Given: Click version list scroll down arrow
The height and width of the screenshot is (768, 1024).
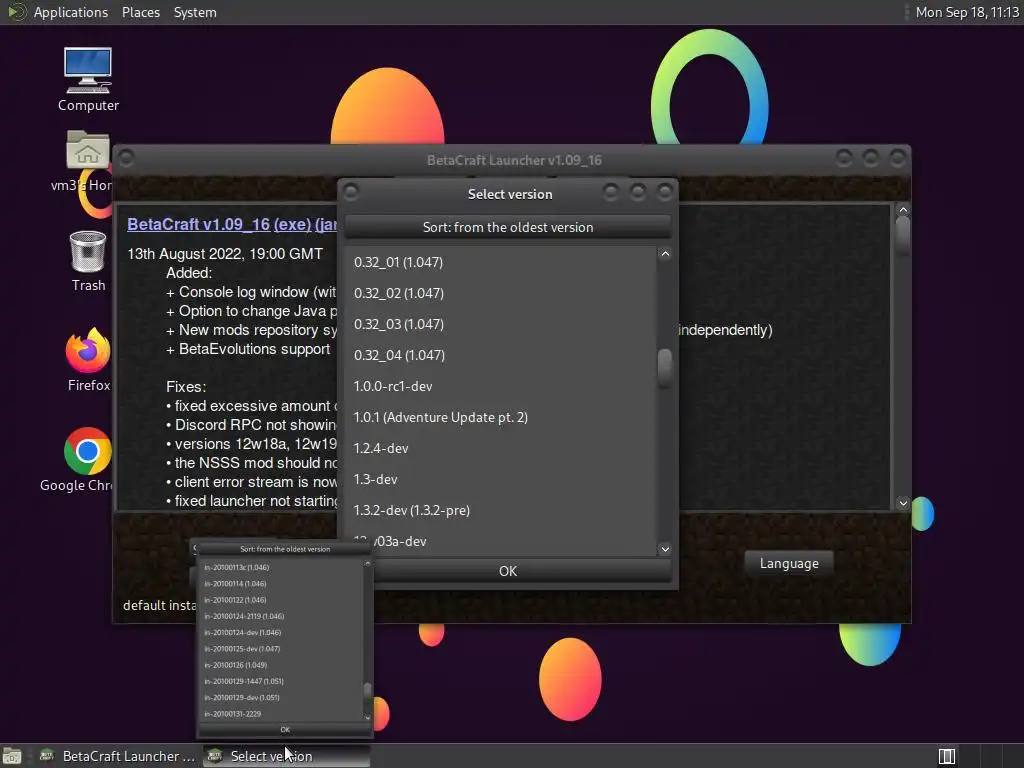Looking at the screenshot, I should coord(665,549).
